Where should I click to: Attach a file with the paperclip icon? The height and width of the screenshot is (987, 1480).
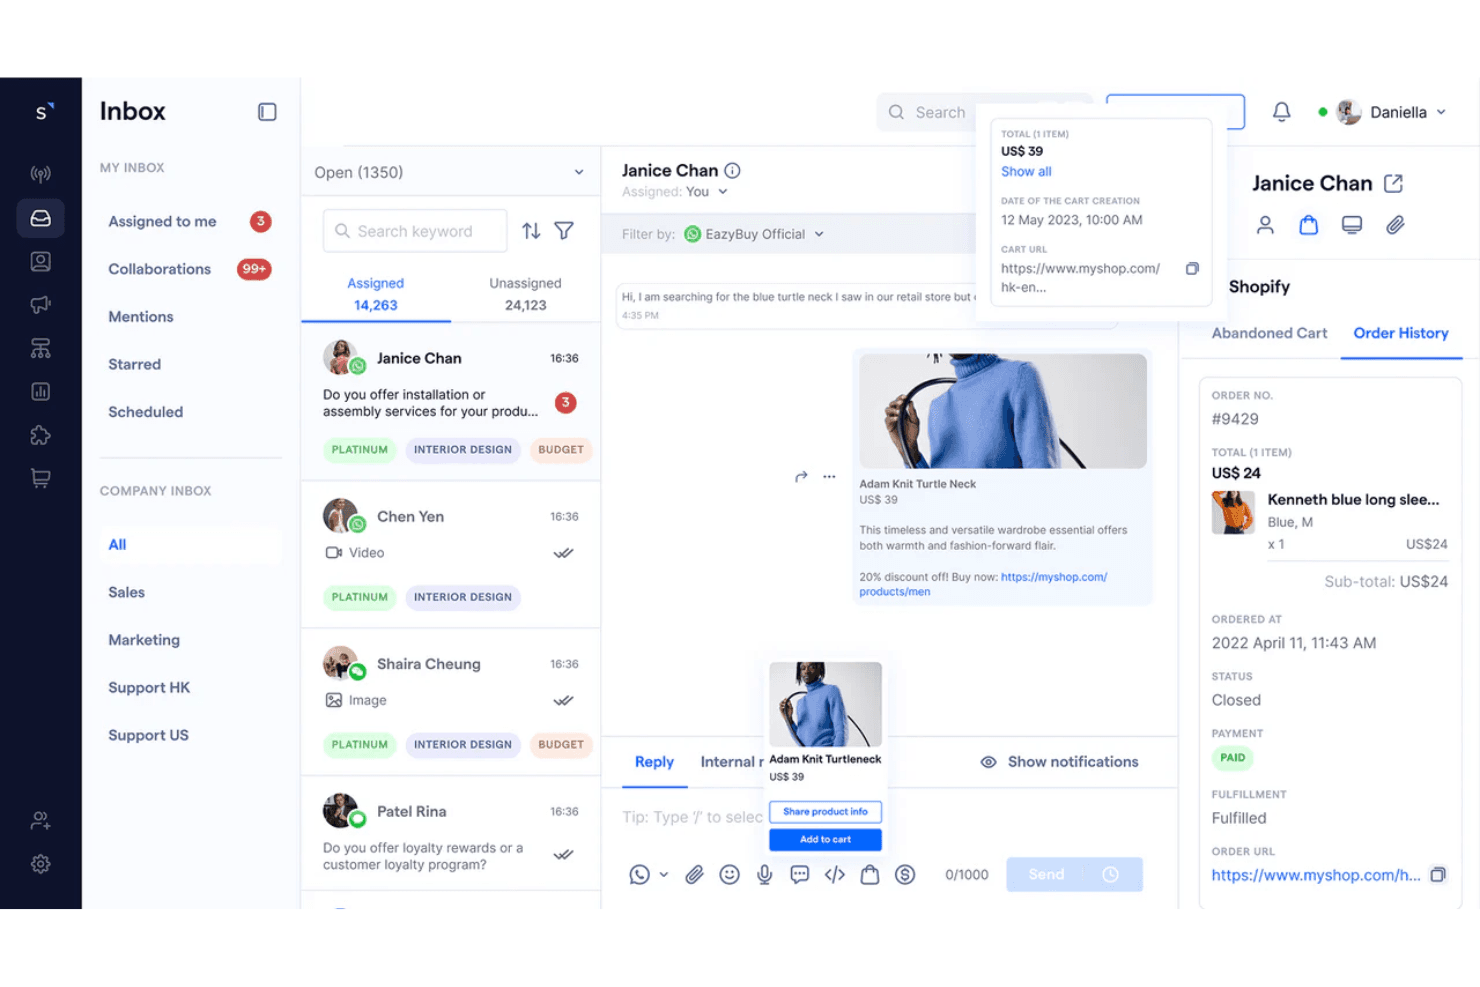click(x=694, y=875)
